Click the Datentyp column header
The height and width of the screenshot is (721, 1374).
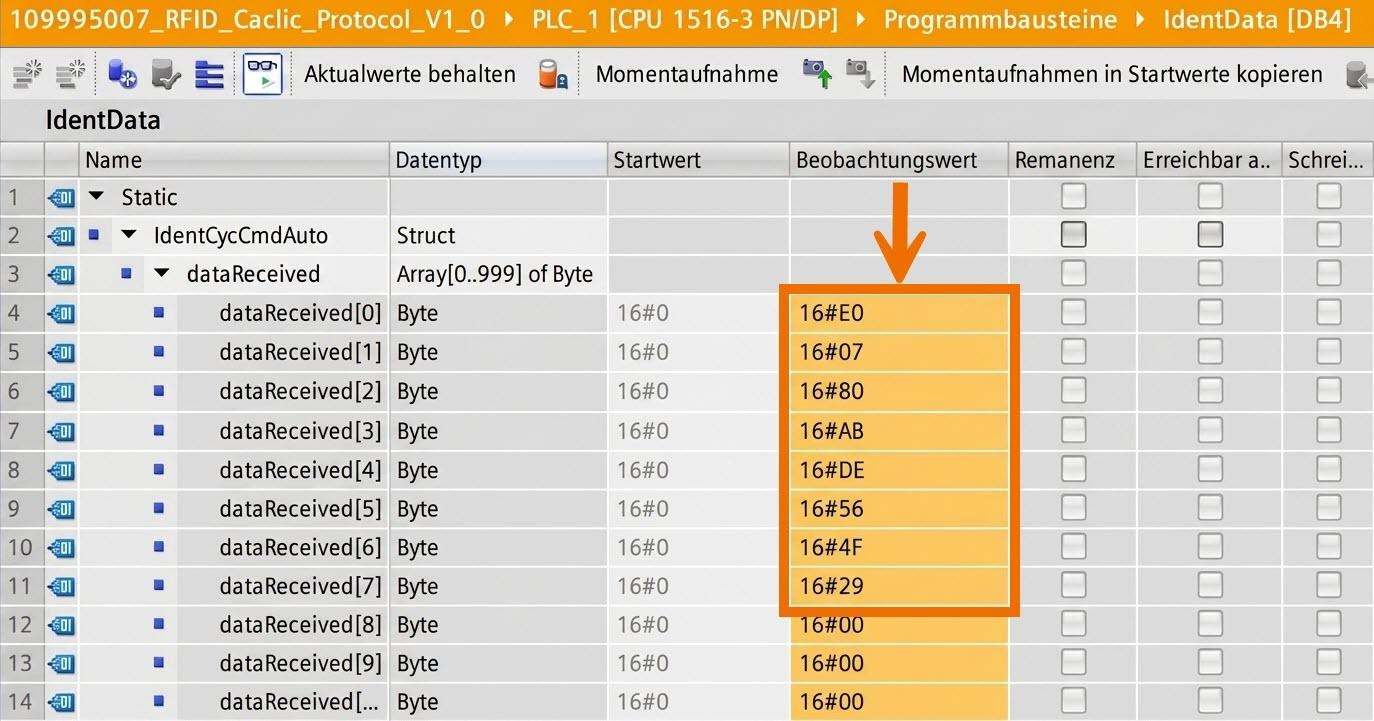click(499, 160)
